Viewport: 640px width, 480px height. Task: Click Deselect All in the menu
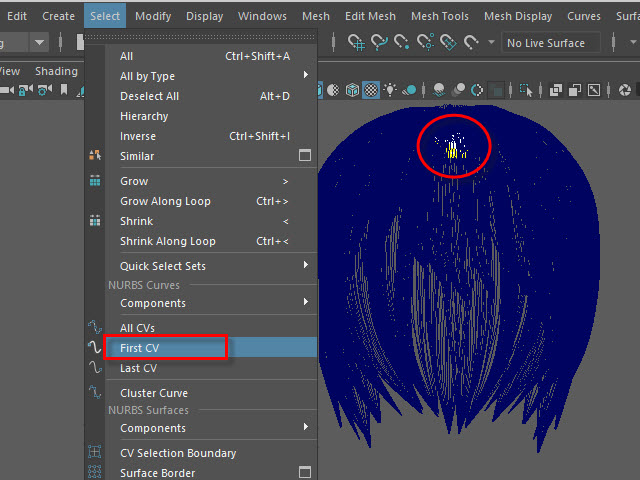click(x=149, y=96)
